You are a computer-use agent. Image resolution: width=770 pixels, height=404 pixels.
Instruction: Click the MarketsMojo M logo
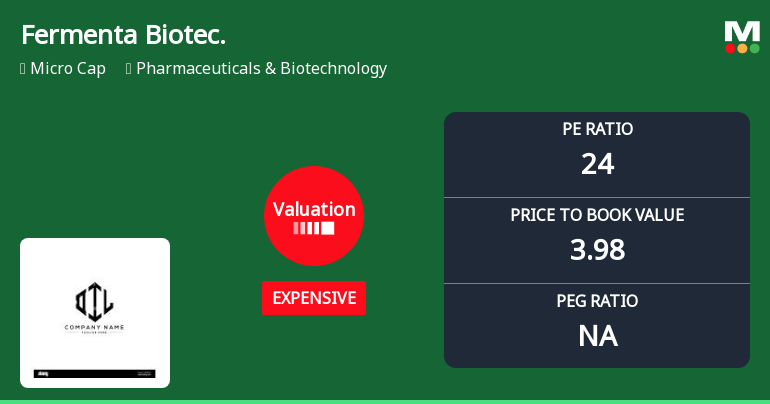tap(742, 37)
